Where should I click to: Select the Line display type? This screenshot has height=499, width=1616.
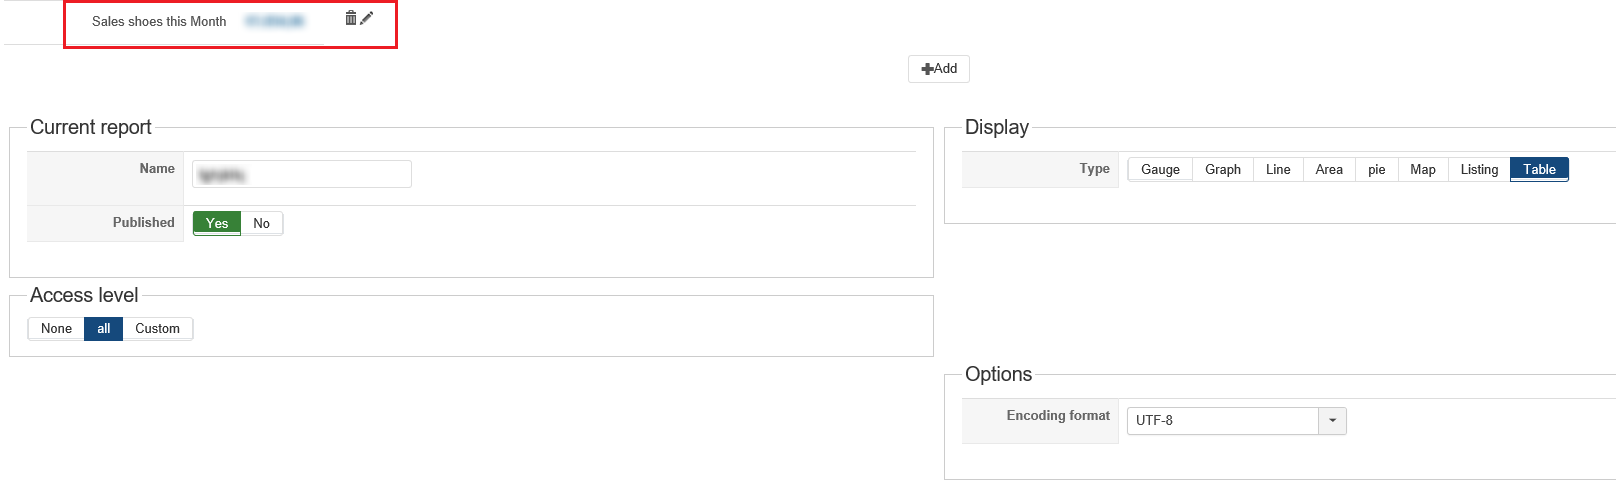(x=1278, y=170)
